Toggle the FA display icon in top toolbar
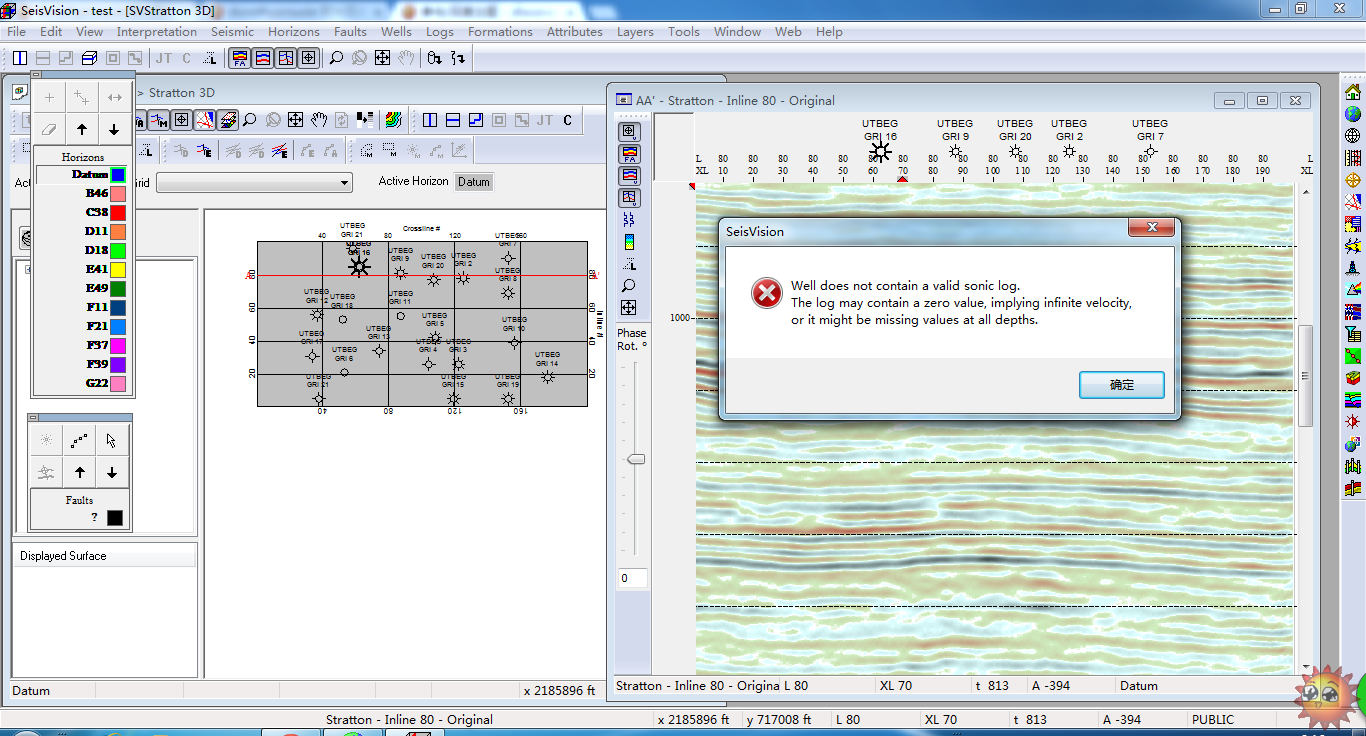Screen dimensions: 1366x736 (240, 59)
